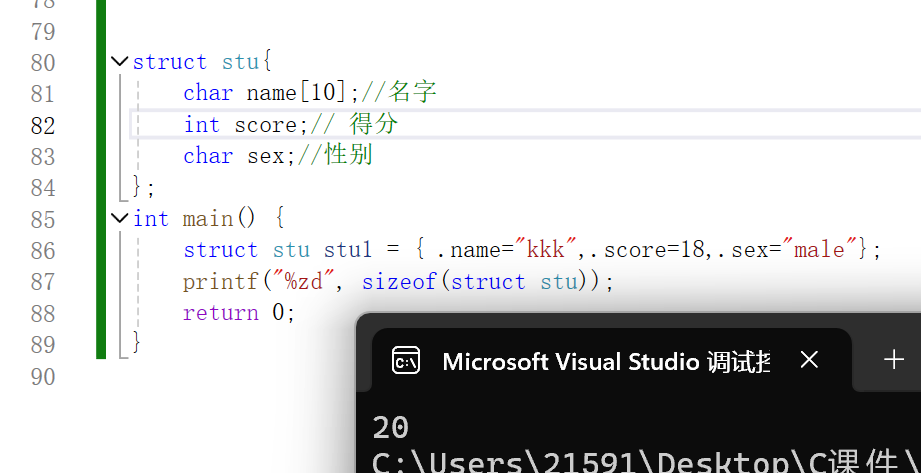Click the name[10] array declaration
Image resolution: width=921 pixels, height=473 pixels.
296,93
